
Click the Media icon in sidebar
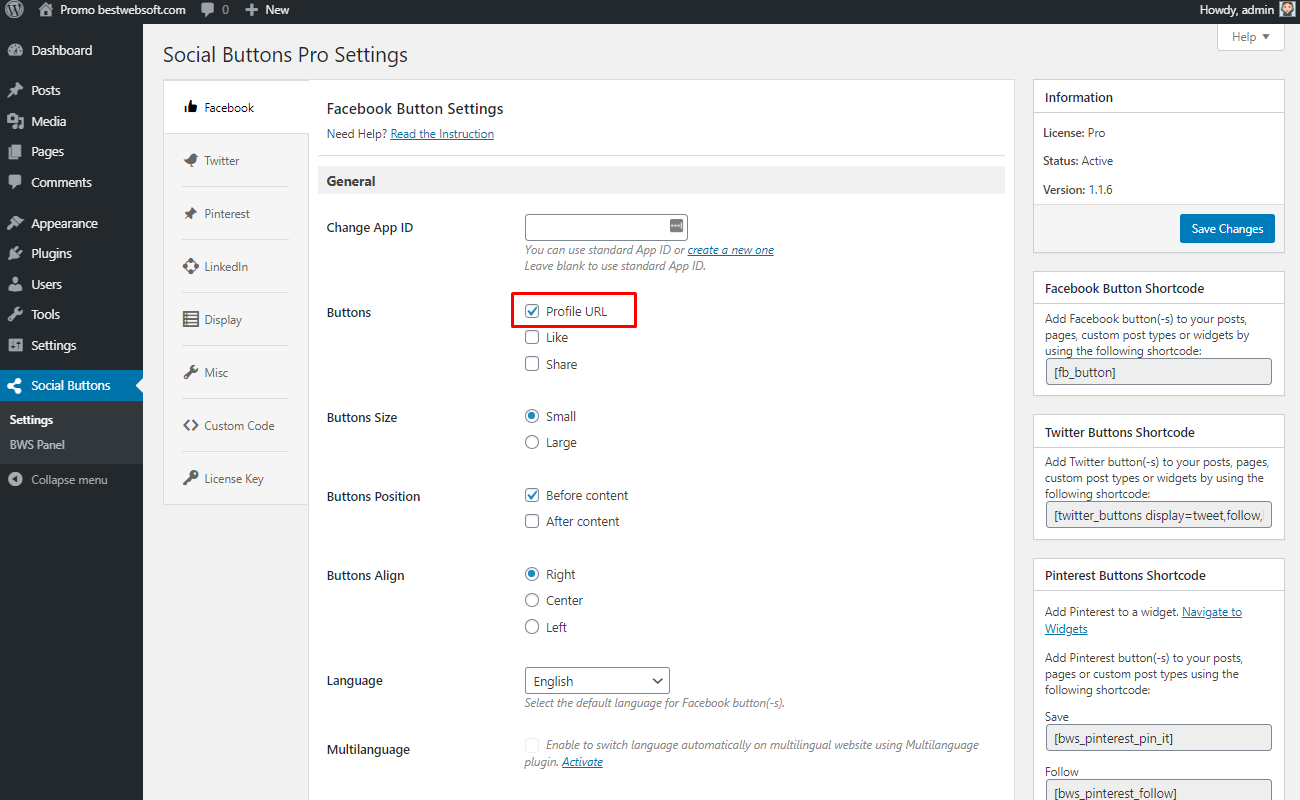pyautogui.click(x=15, y=121)
